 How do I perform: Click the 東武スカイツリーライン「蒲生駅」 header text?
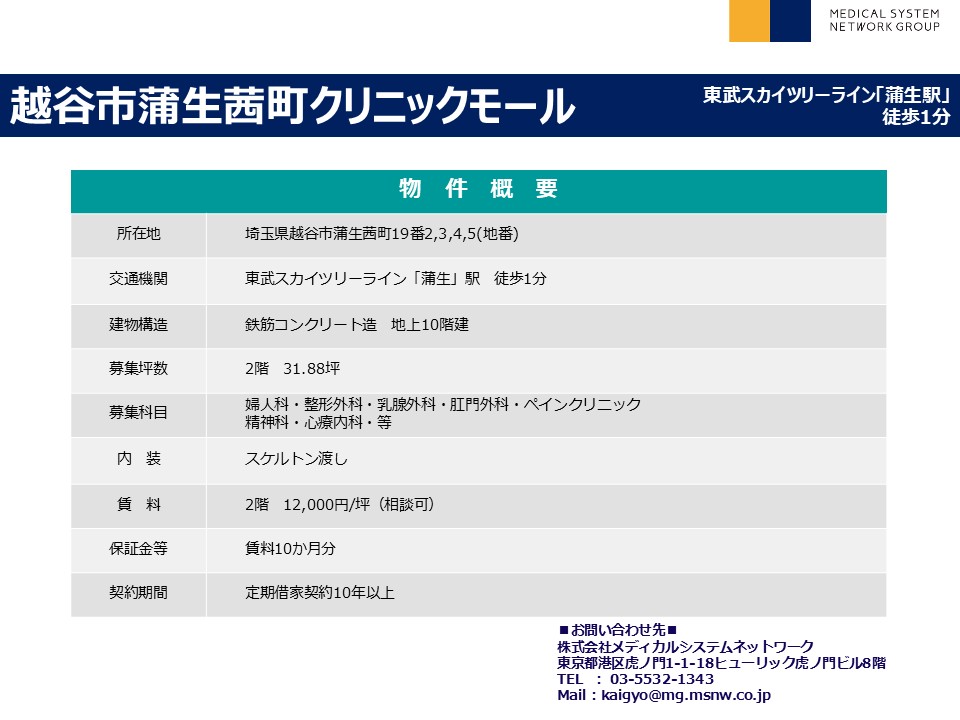pos(827,95)
